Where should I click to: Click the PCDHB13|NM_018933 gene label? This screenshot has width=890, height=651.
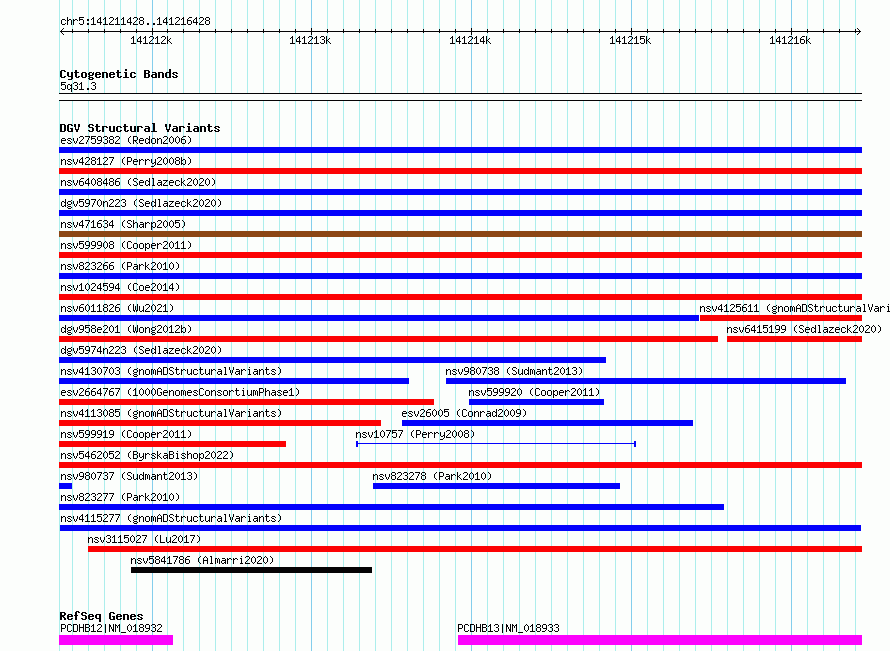[508, 628]
